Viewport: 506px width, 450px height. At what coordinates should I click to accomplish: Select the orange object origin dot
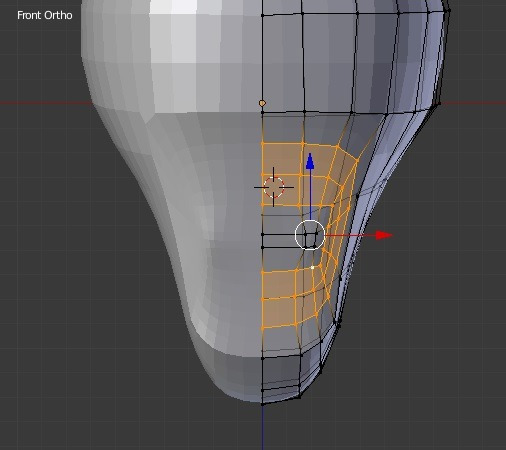[x=262, y=103]
